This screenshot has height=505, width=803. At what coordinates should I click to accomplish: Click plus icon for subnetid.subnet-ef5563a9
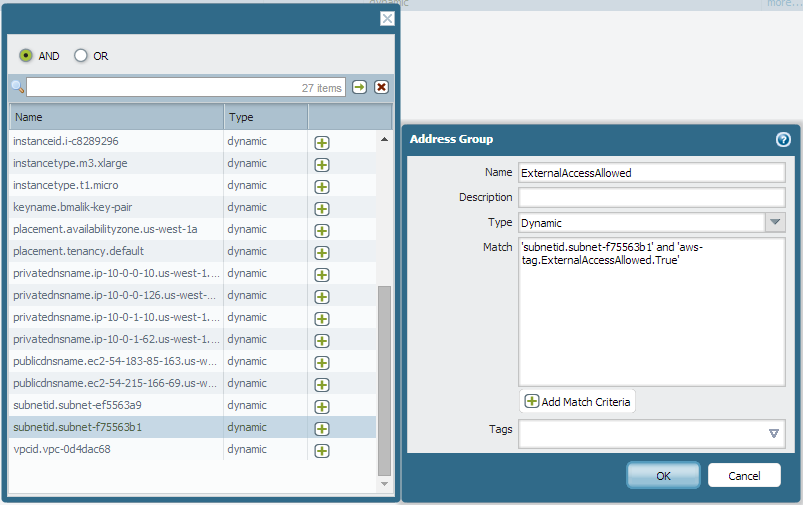322,406
